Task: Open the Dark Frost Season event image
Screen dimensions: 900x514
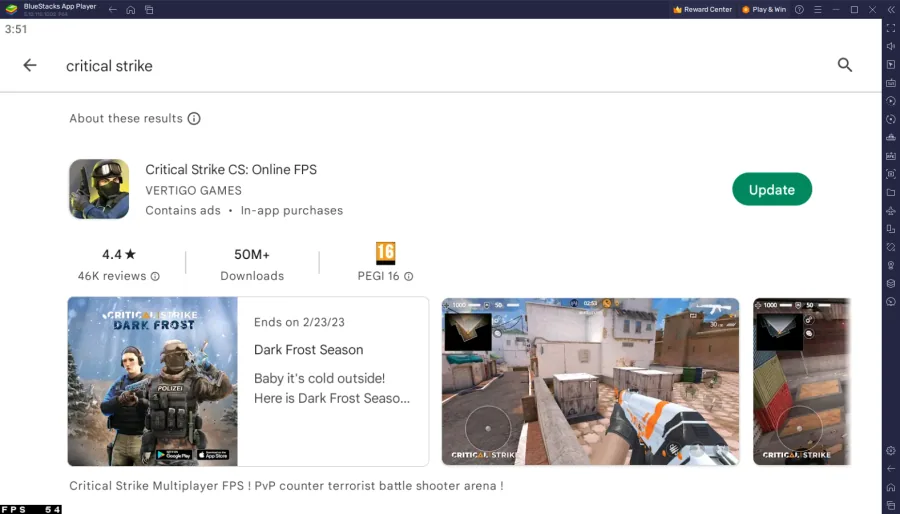Action: pyautogui.click(x=153, y=381)
